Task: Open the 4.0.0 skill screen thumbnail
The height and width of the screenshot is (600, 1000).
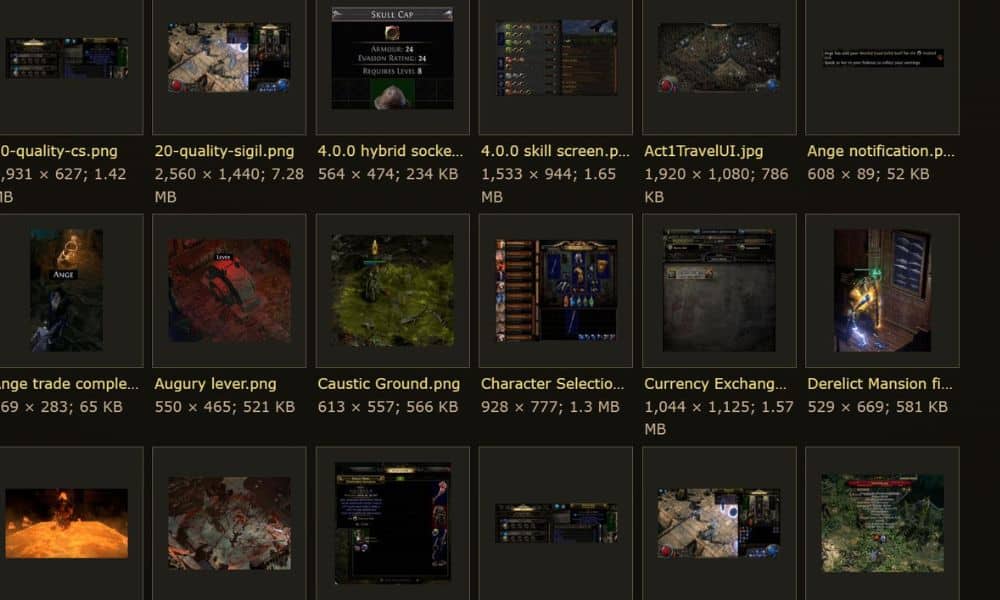Action: (x=556, y=58)
